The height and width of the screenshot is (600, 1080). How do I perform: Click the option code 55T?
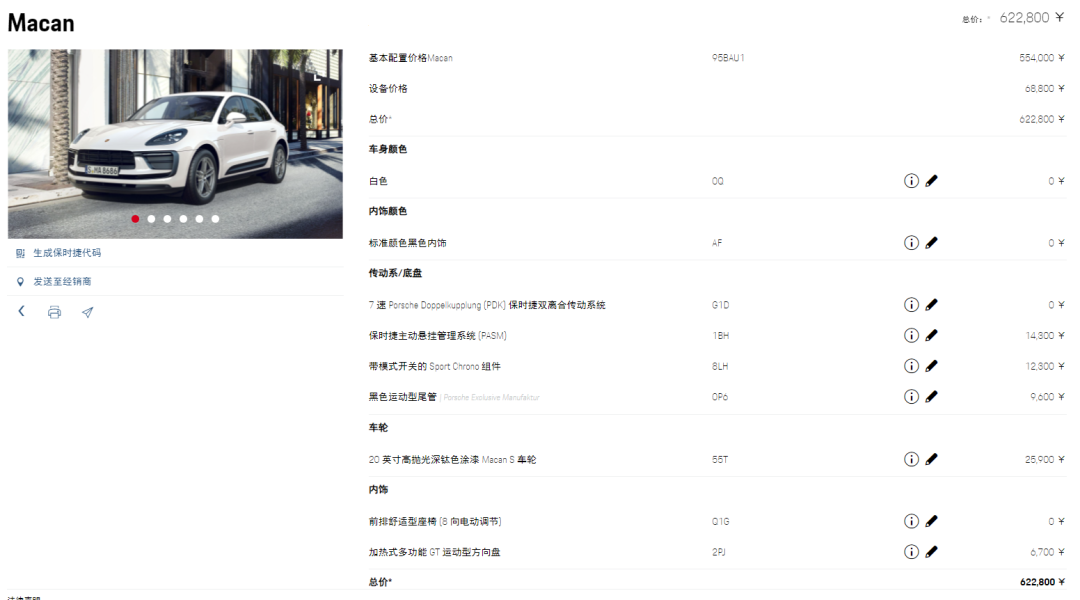720,459
